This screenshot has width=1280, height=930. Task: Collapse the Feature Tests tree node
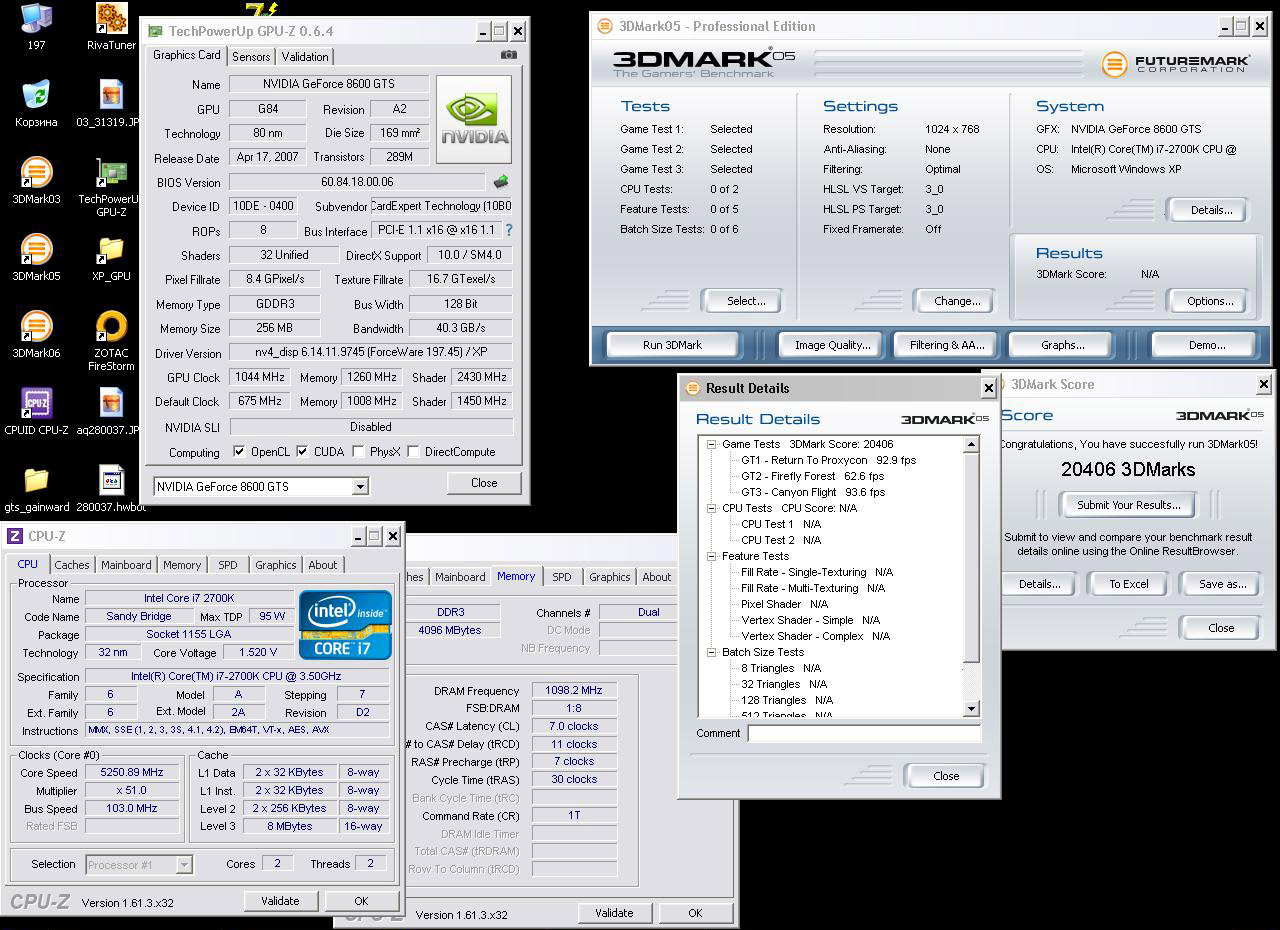pyautogui.click(x=711, y=556)
